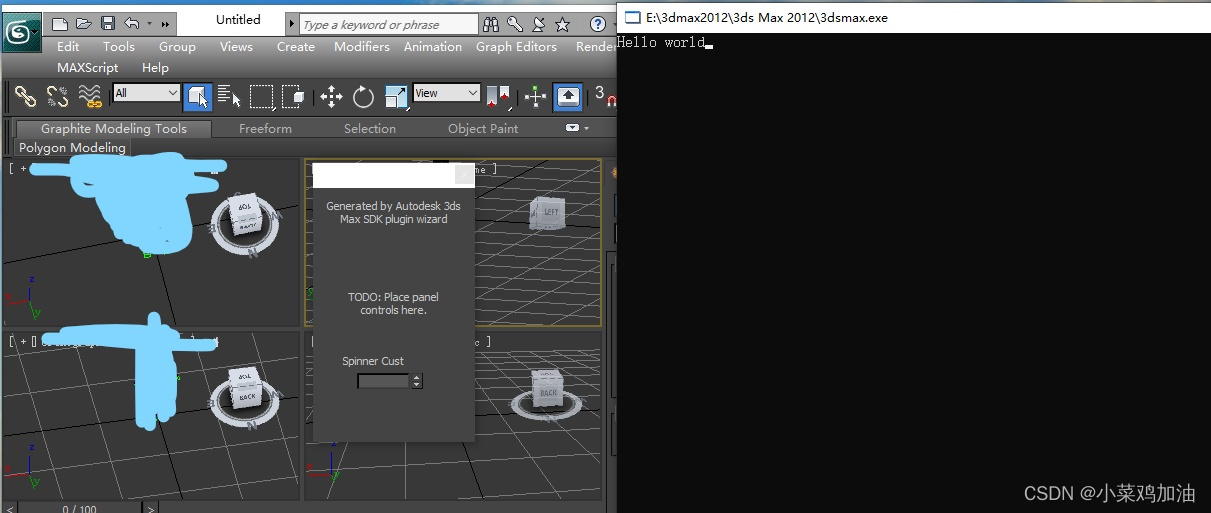Click the Untitled document title
Screen dimensions: 1211x513
[x=238, y=19]
